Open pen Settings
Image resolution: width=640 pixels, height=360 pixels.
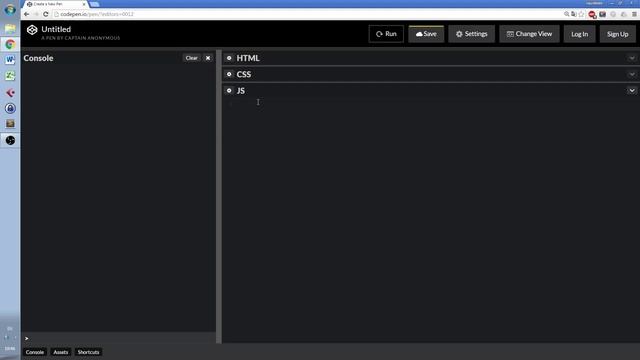471,34
